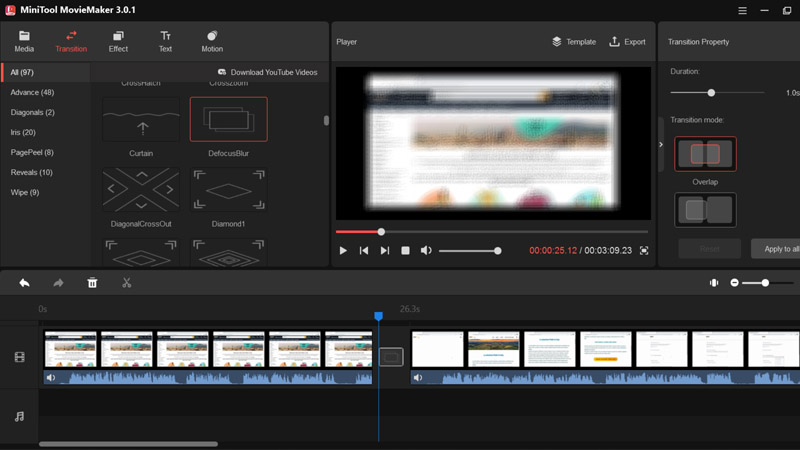This screenshot has width=800, height=450.
Task: Open the Media tab
Action: tap(24, 41)
